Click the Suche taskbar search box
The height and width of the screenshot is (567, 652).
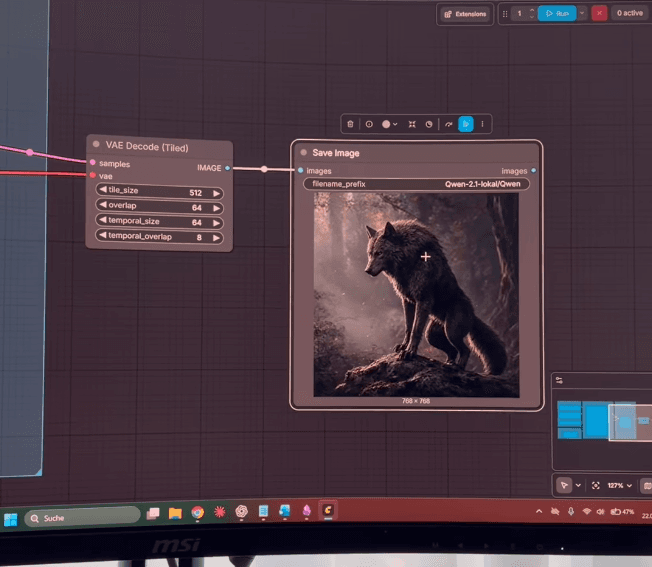point(82,518)
